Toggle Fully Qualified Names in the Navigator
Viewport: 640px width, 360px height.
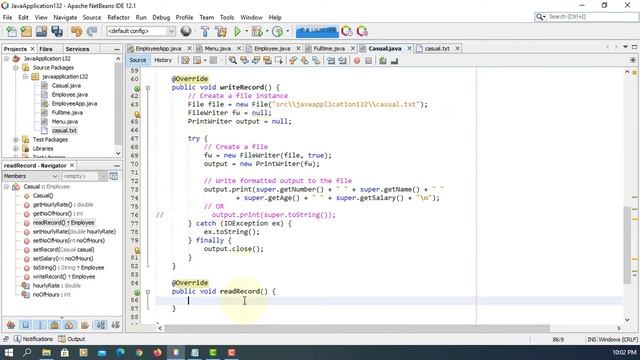[84, 325]
